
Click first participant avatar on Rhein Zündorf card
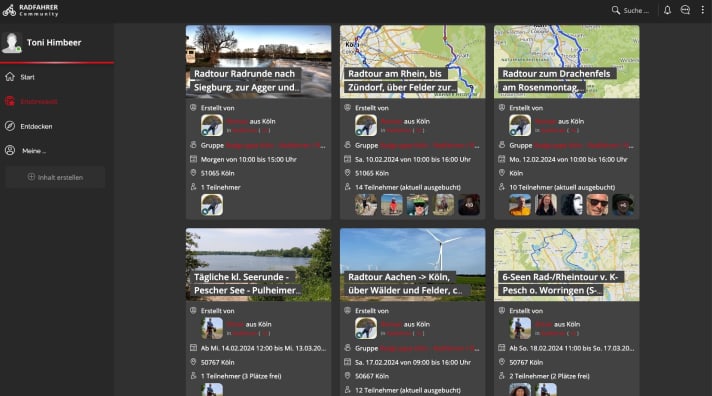tap(366, 205)
